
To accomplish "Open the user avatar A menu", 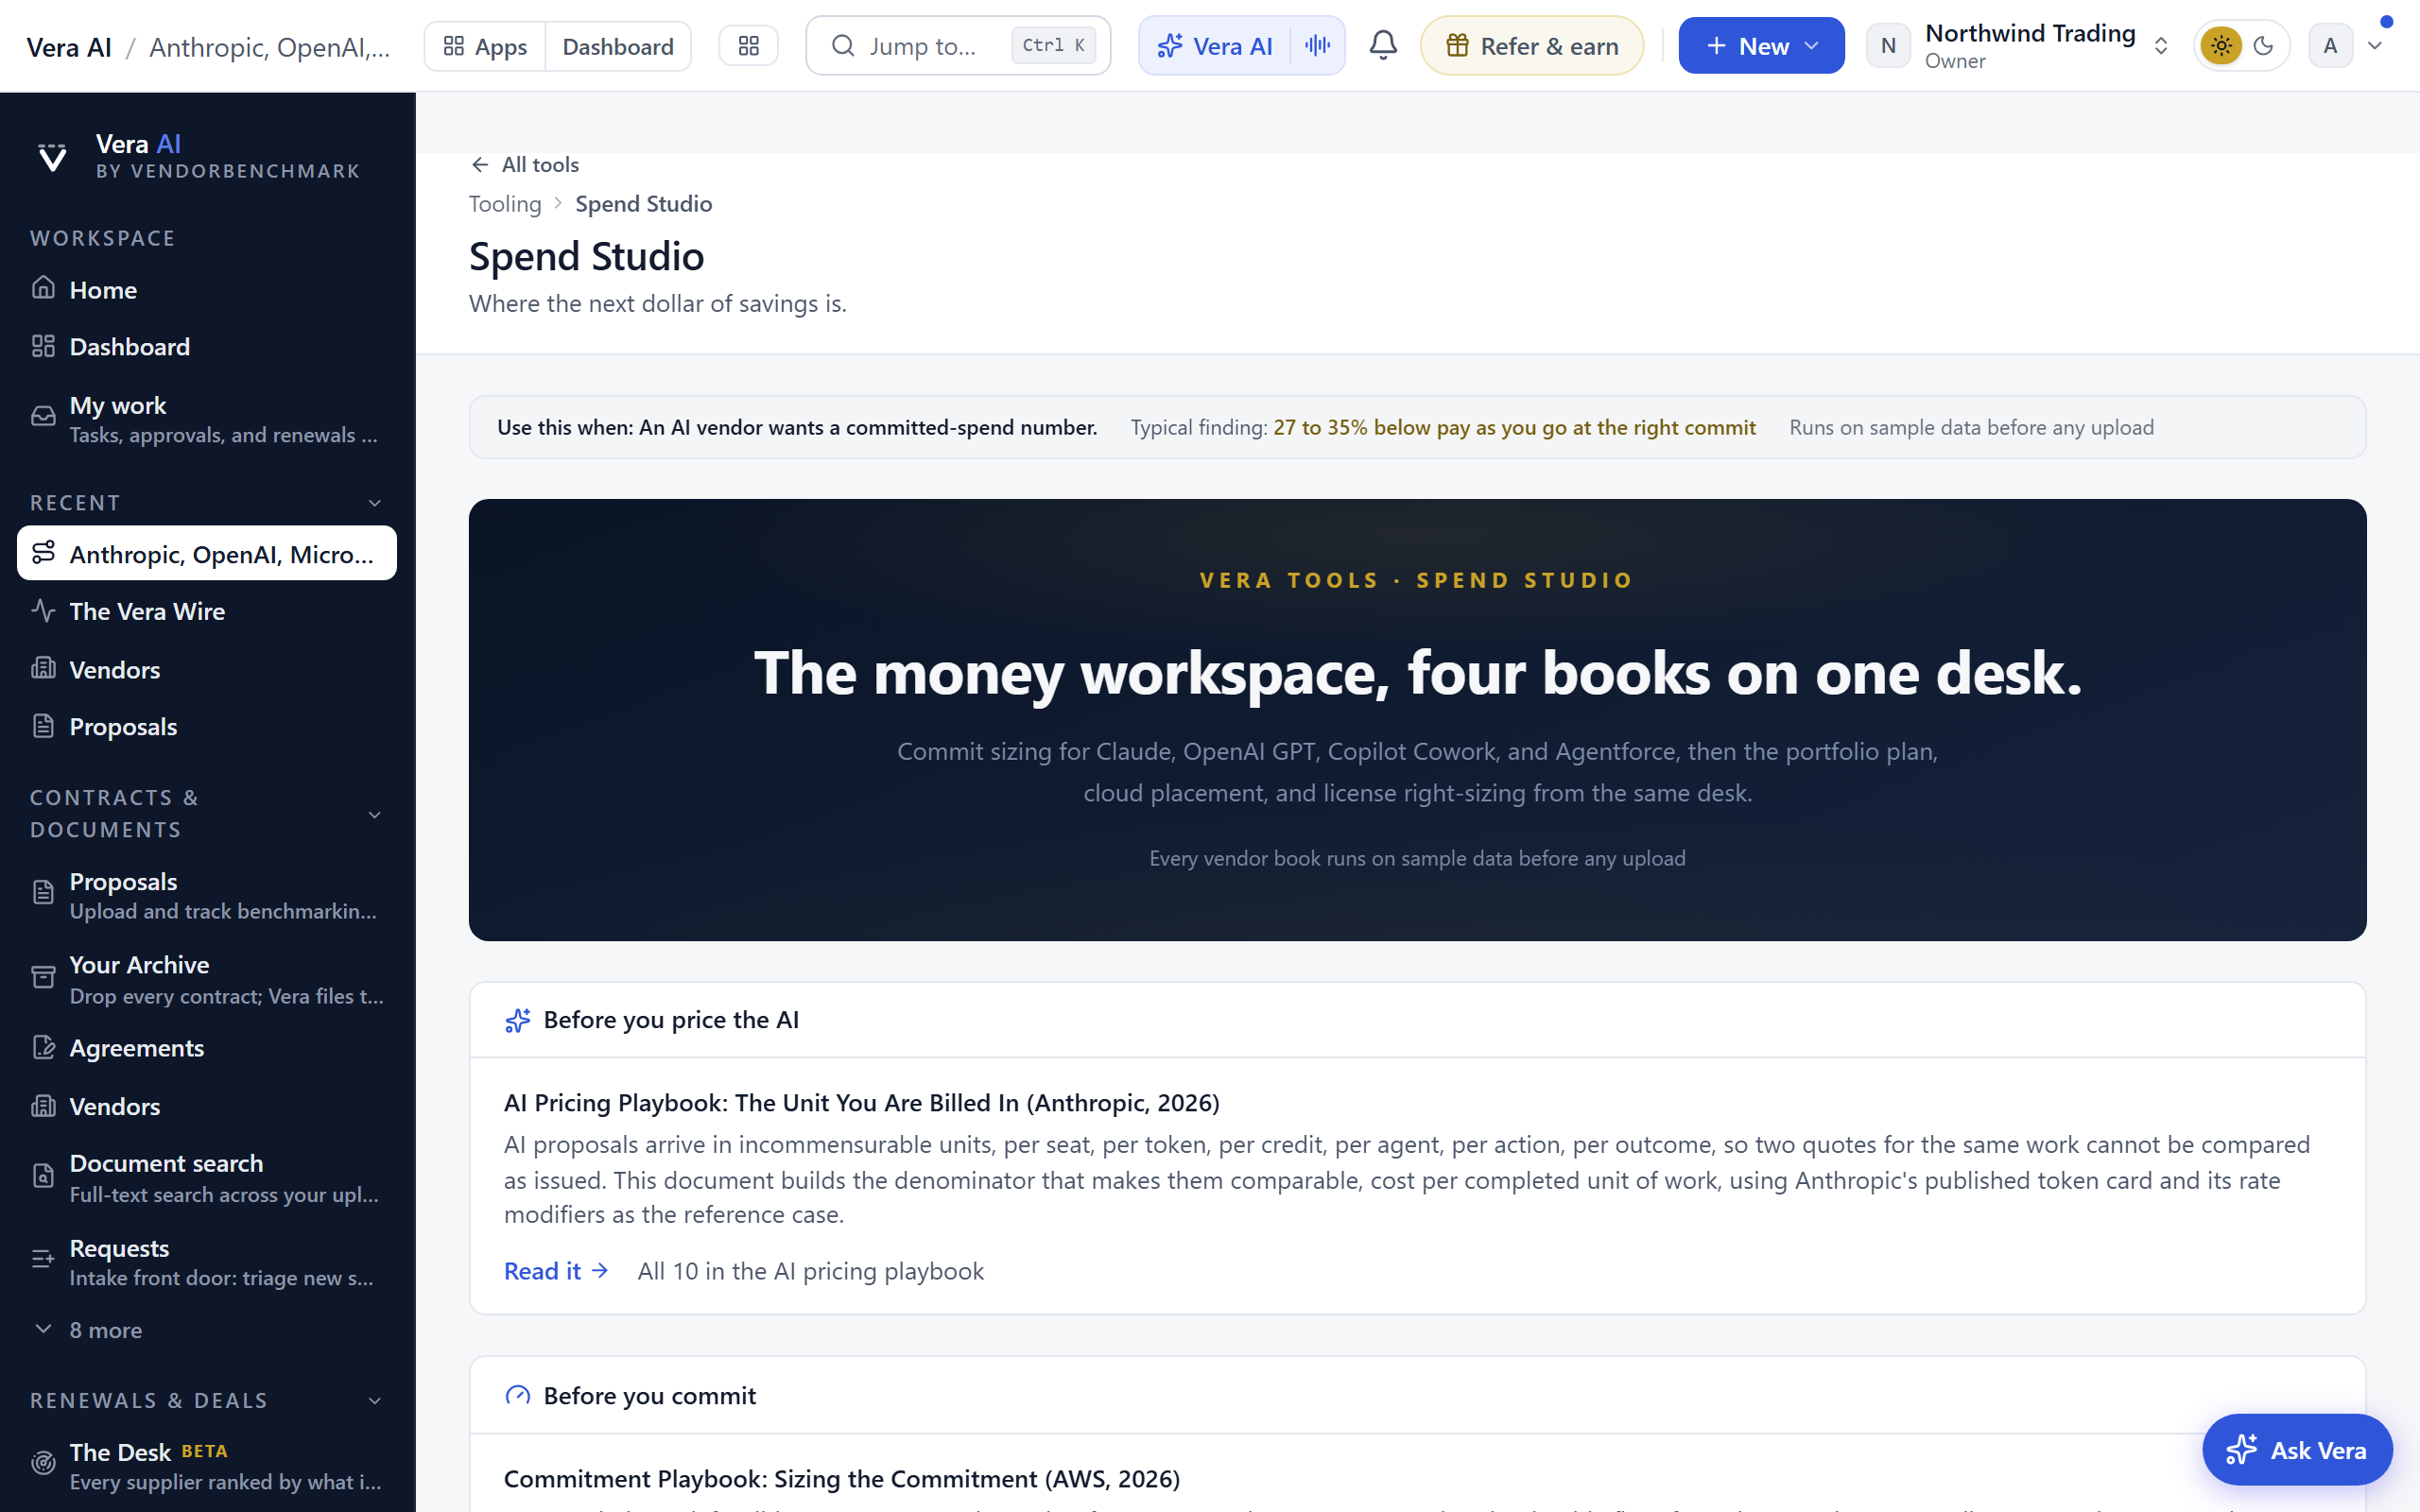I will [2330, 46].
